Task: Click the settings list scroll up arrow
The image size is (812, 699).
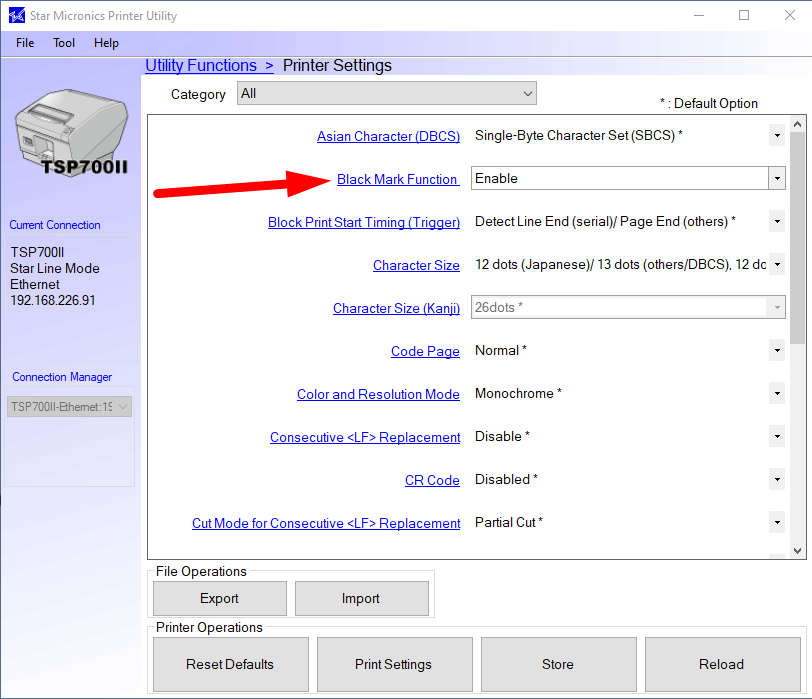Action: pyautogui.click(x=798, y=124)
